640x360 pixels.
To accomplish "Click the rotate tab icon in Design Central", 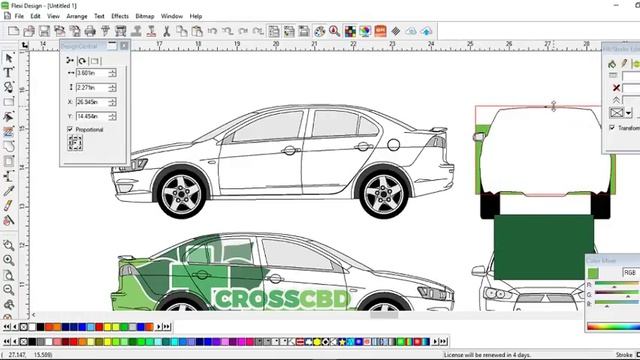I will (82, 61).
